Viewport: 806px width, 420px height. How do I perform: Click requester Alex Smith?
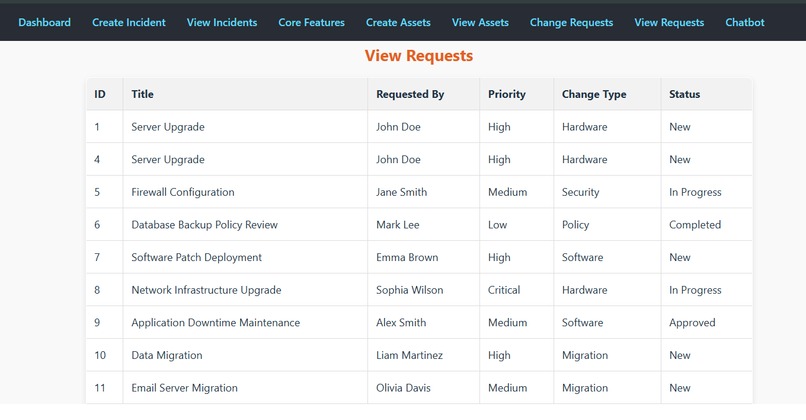(401, 323)
